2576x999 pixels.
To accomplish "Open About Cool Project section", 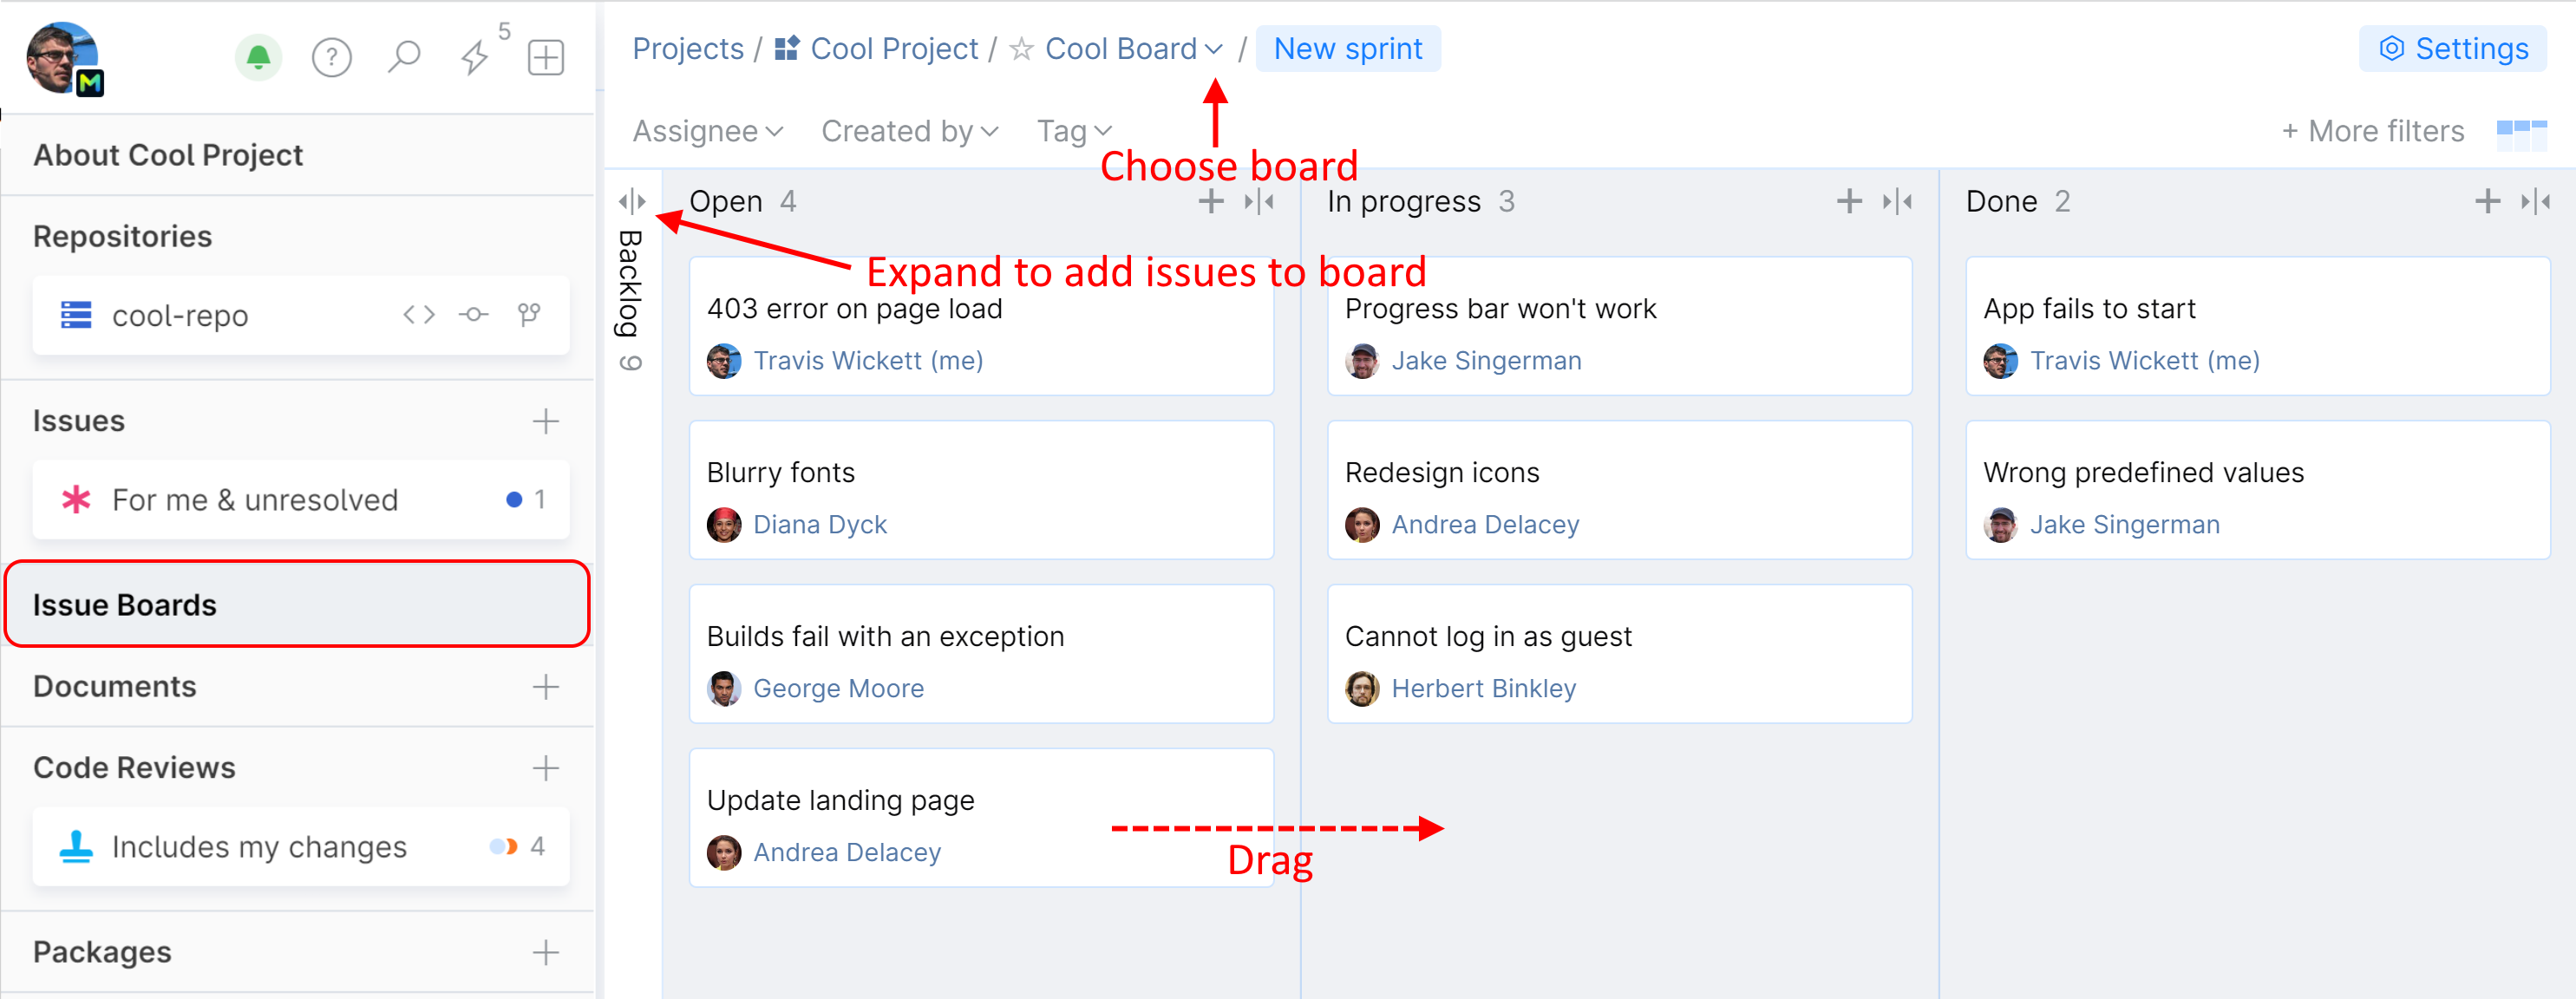I will pos(168,155).
